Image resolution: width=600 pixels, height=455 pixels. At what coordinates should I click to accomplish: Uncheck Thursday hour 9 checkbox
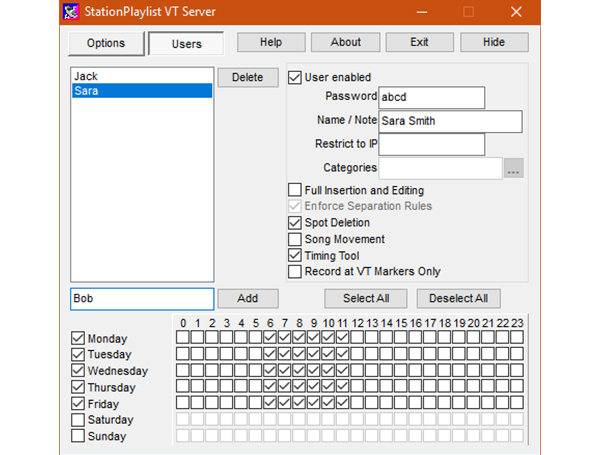click(313, 386)
